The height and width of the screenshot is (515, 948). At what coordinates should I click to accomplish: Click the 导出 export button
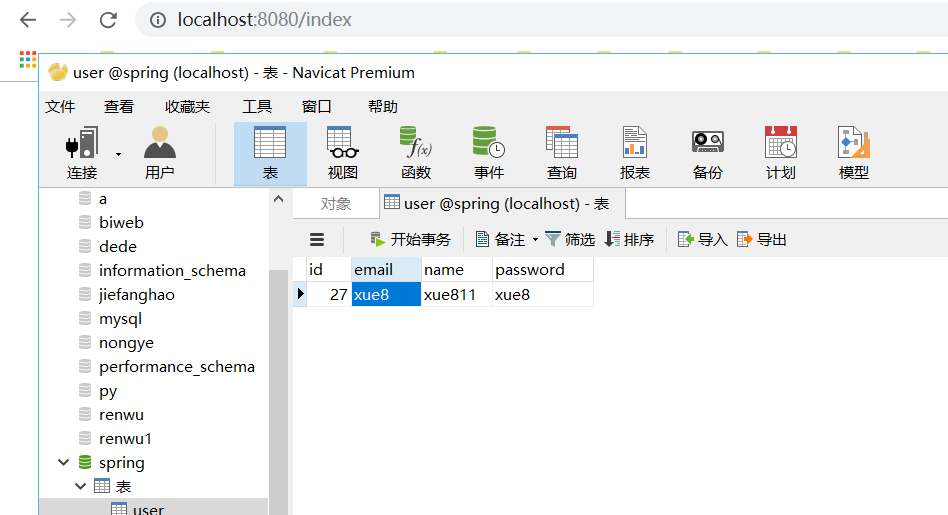(x=762, y=240)
